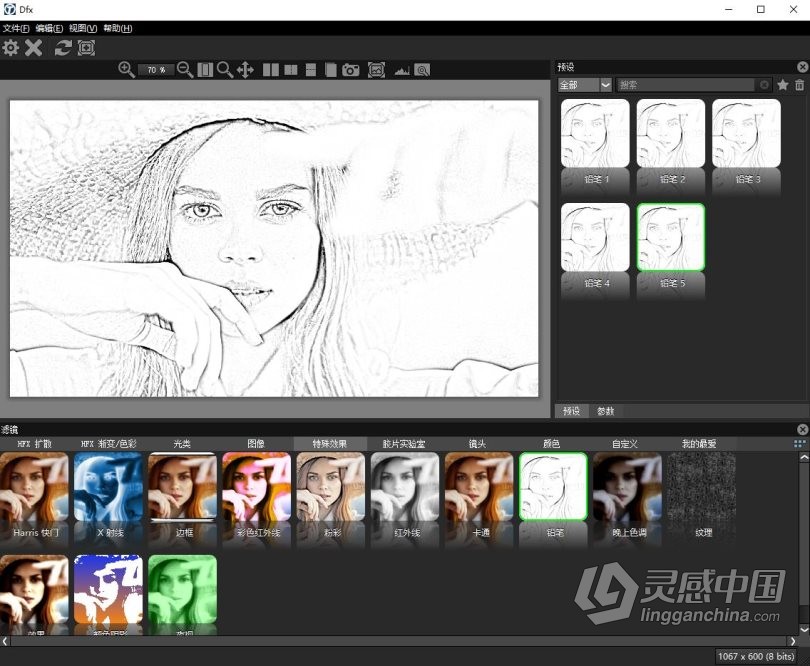The image size is (810, 666).
Task: Click the trash delete preset icon
Action: tap(800, 85)
